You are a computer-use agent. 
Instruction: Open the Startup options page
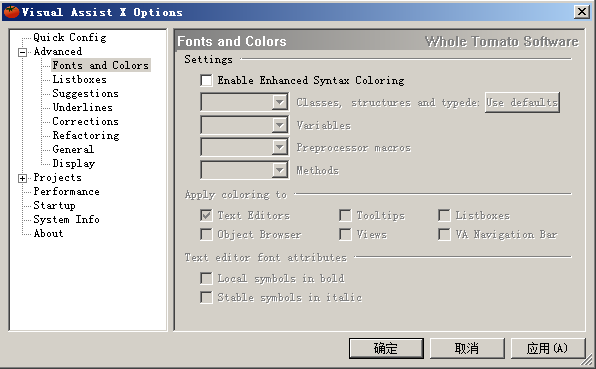[54, 206]
